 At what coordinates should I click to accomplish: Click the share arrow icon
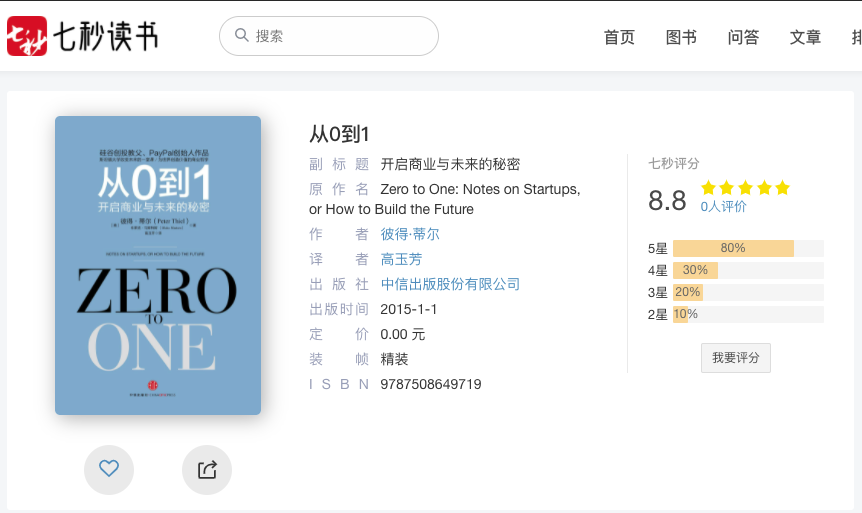click(x=207, y=470)
